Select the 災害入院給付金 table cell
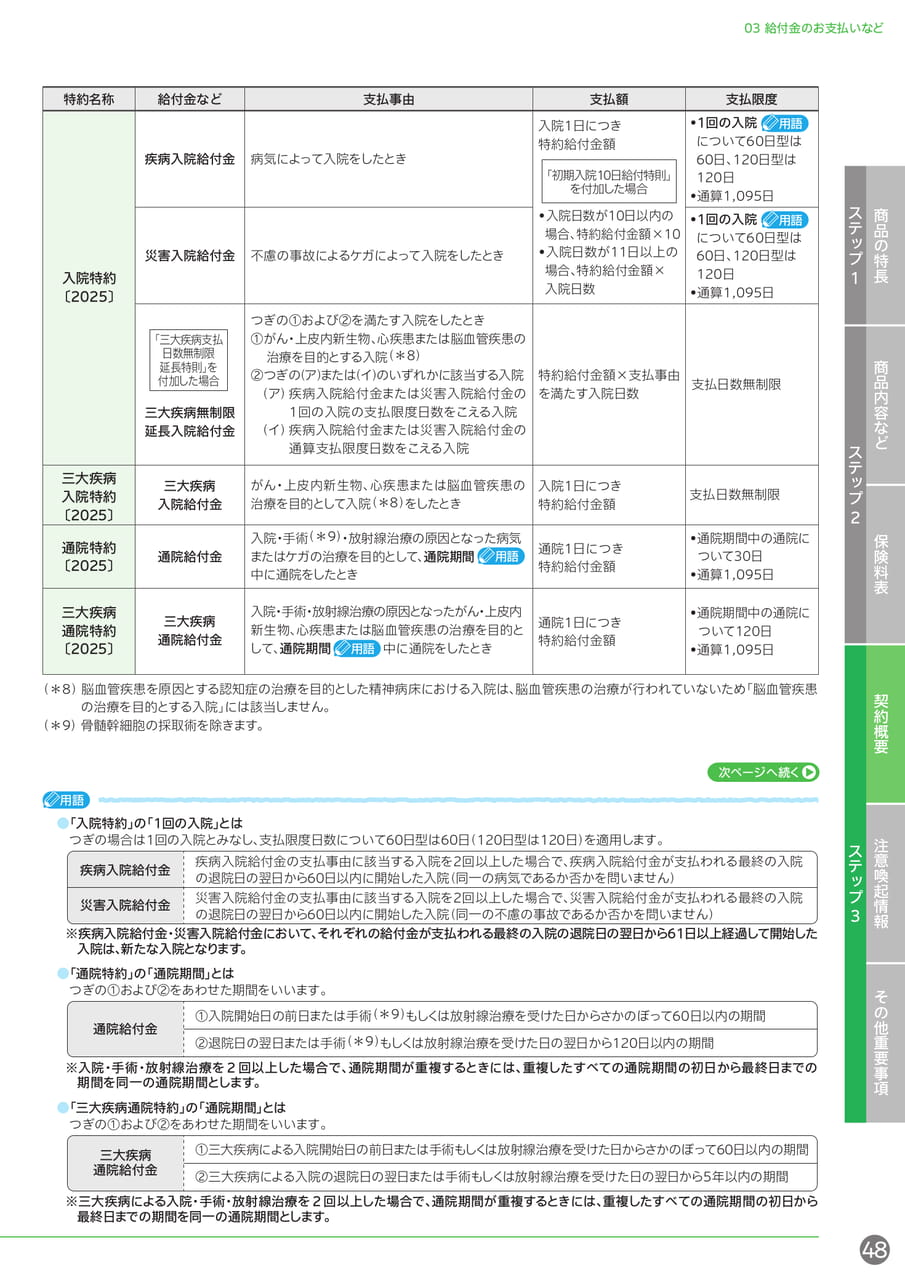The height and width of the screenshot is (1280, 905). pos(189,255)
